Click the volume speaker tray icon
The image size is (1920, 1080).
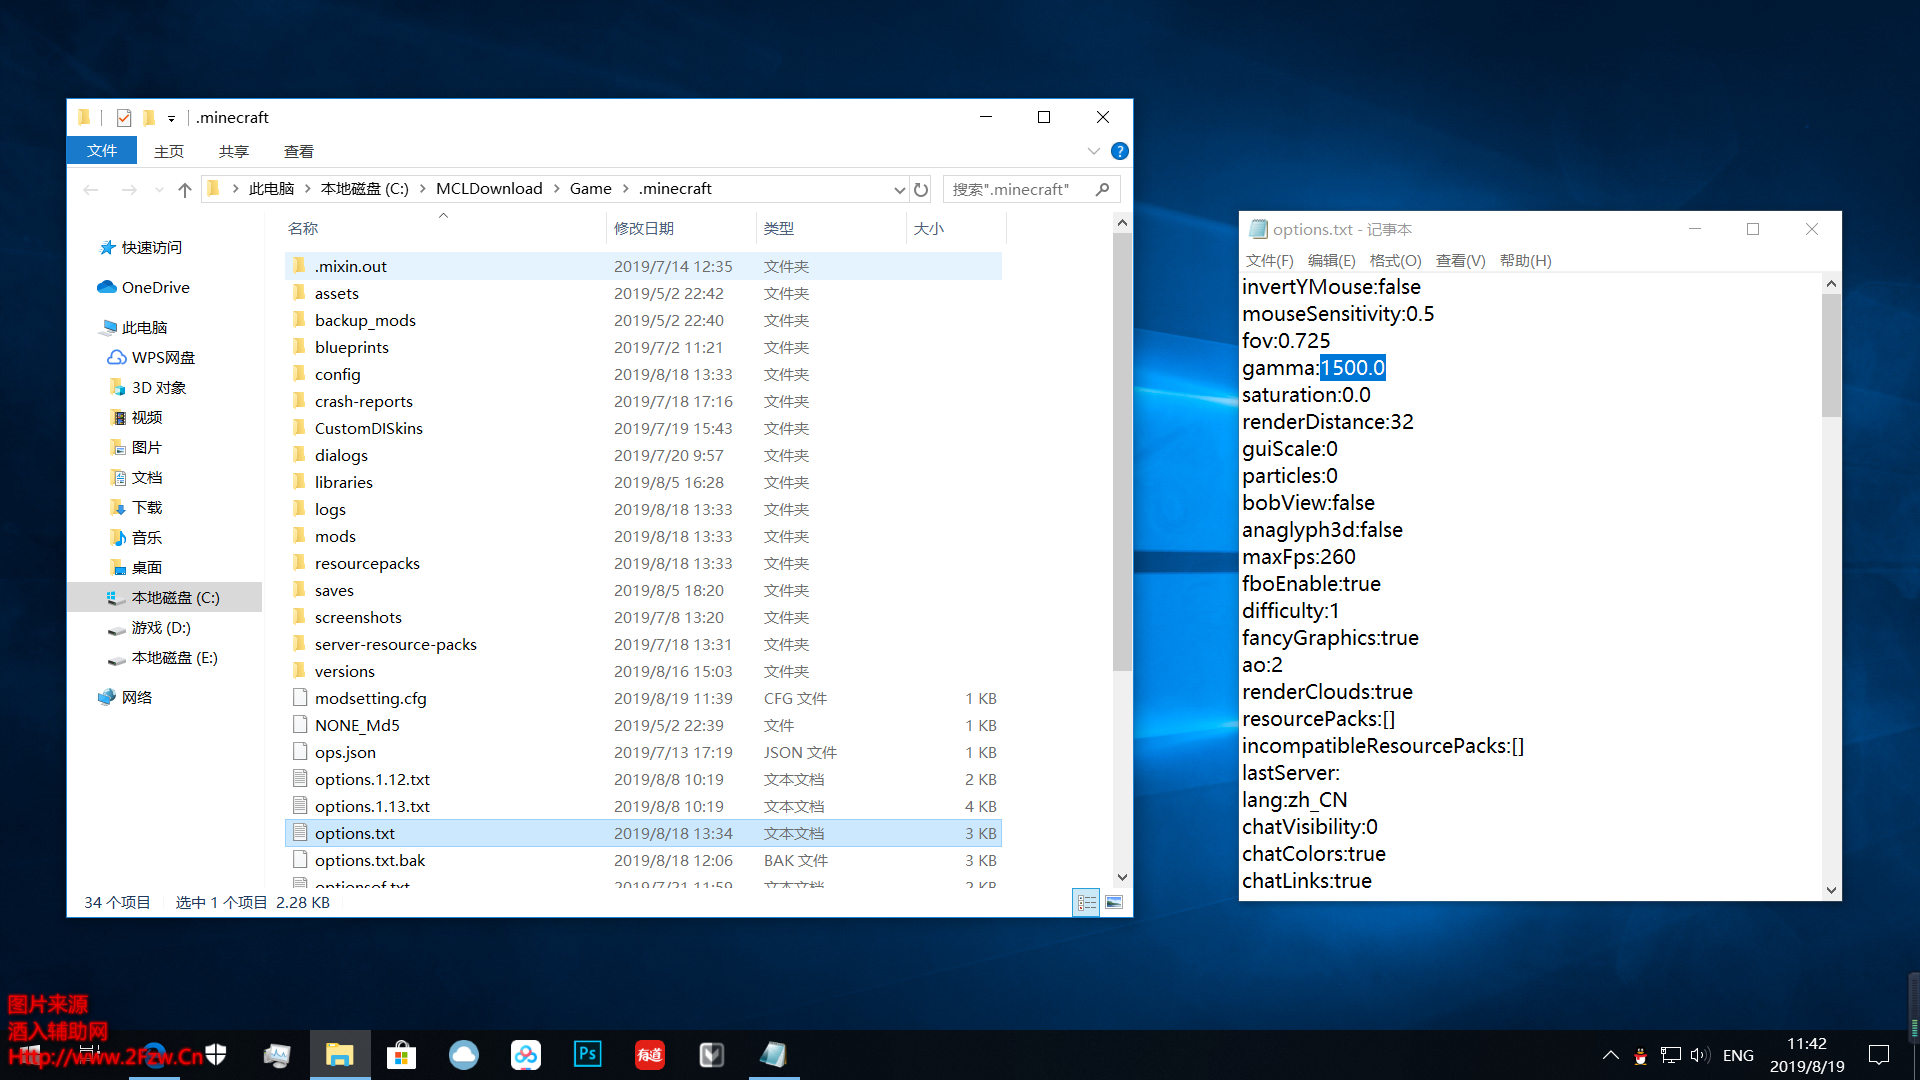[1699, 1055]
